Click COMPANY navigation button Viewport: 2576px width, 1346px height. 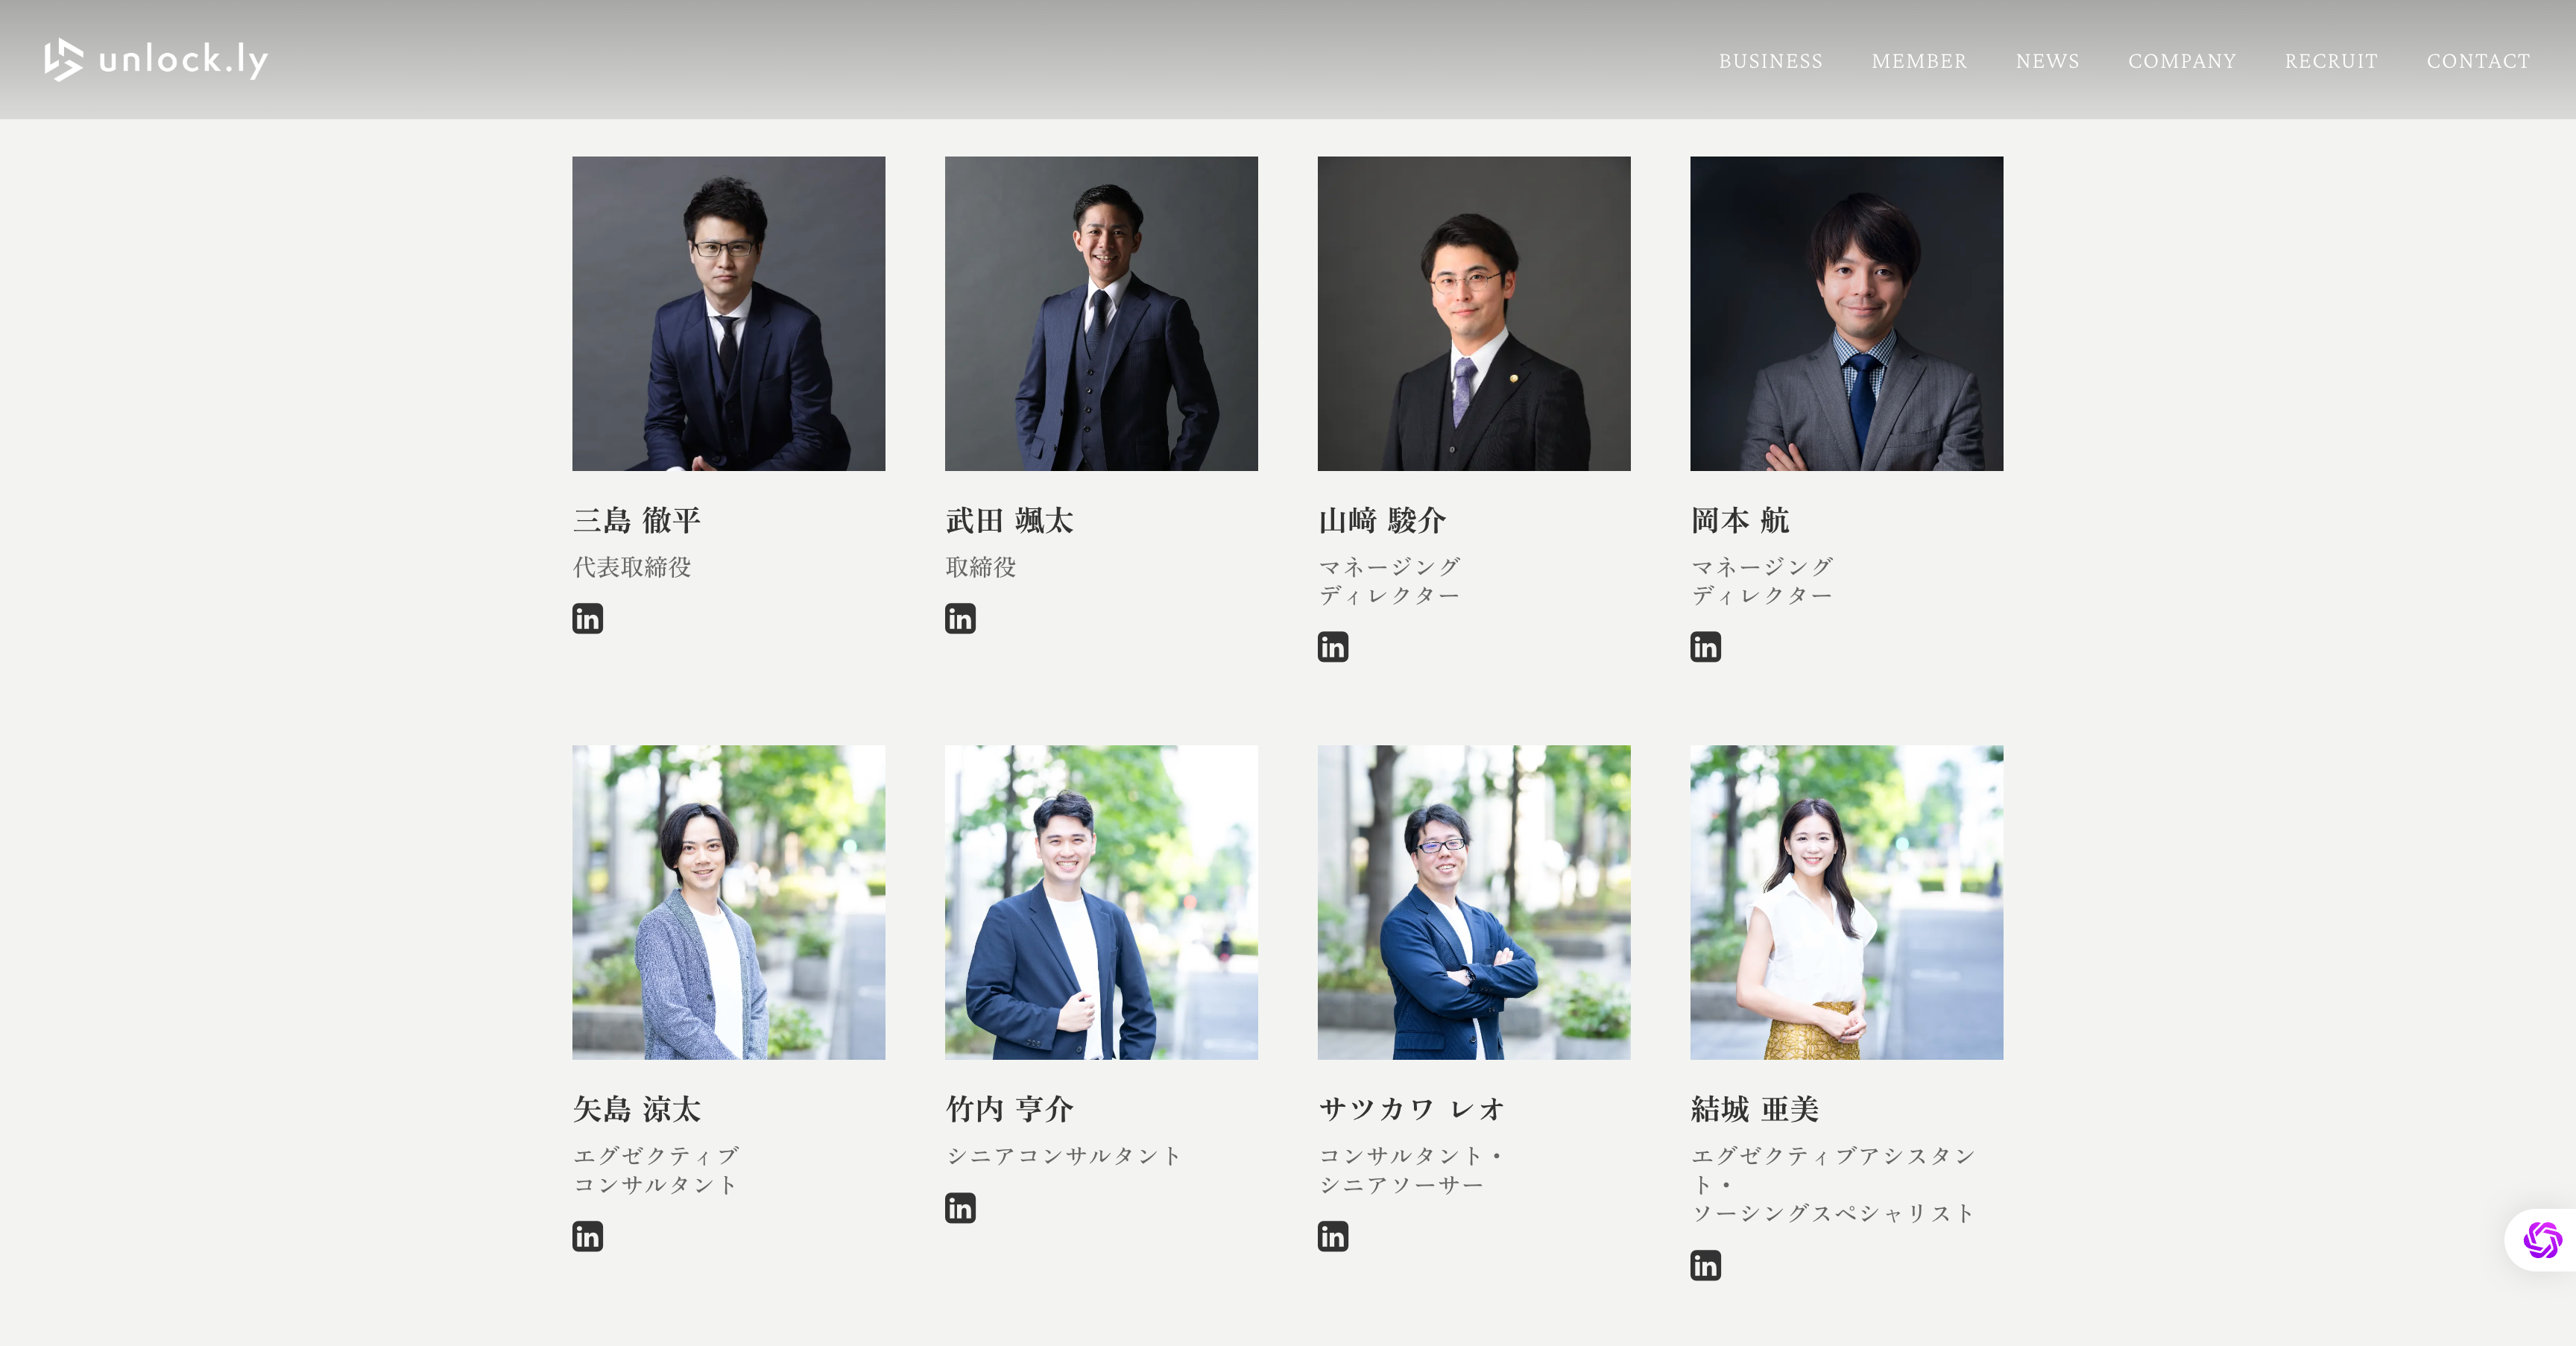[2181, 61]
